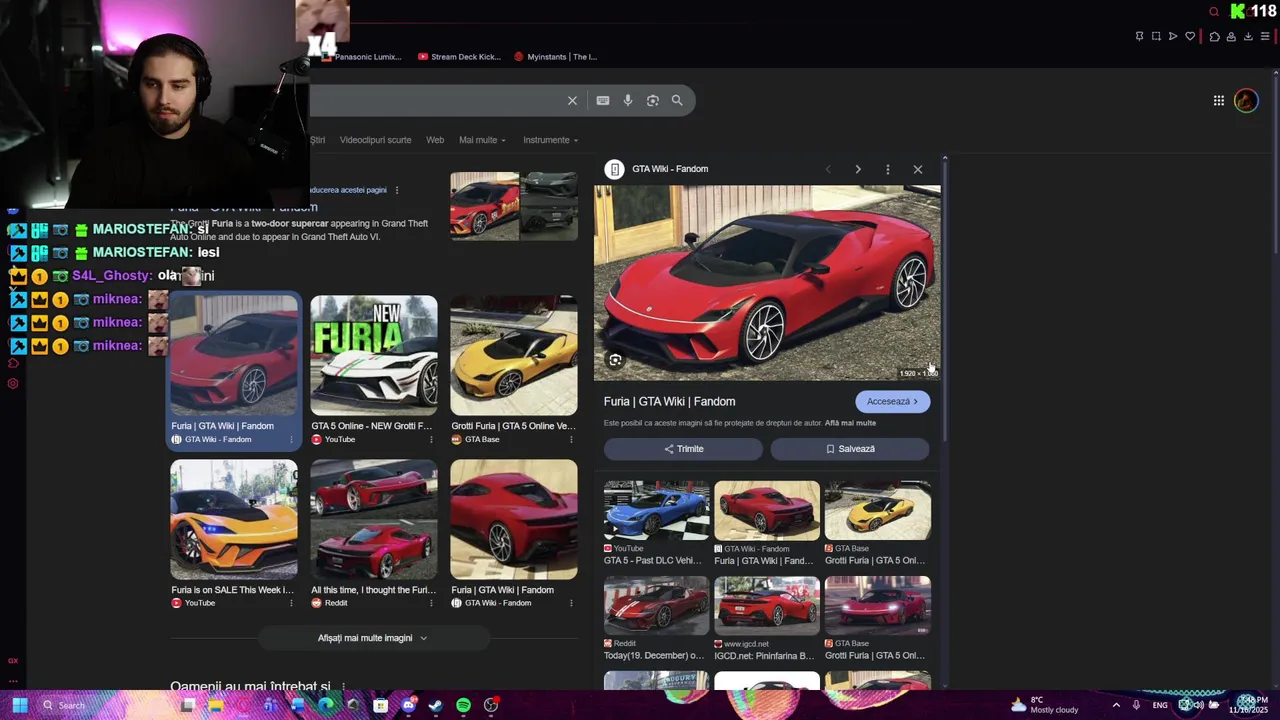Image resolution: width=1280 pixels, height=720 pixels.
Task: Click the ENG language indicator in the tray
Action: point(1160,705)
